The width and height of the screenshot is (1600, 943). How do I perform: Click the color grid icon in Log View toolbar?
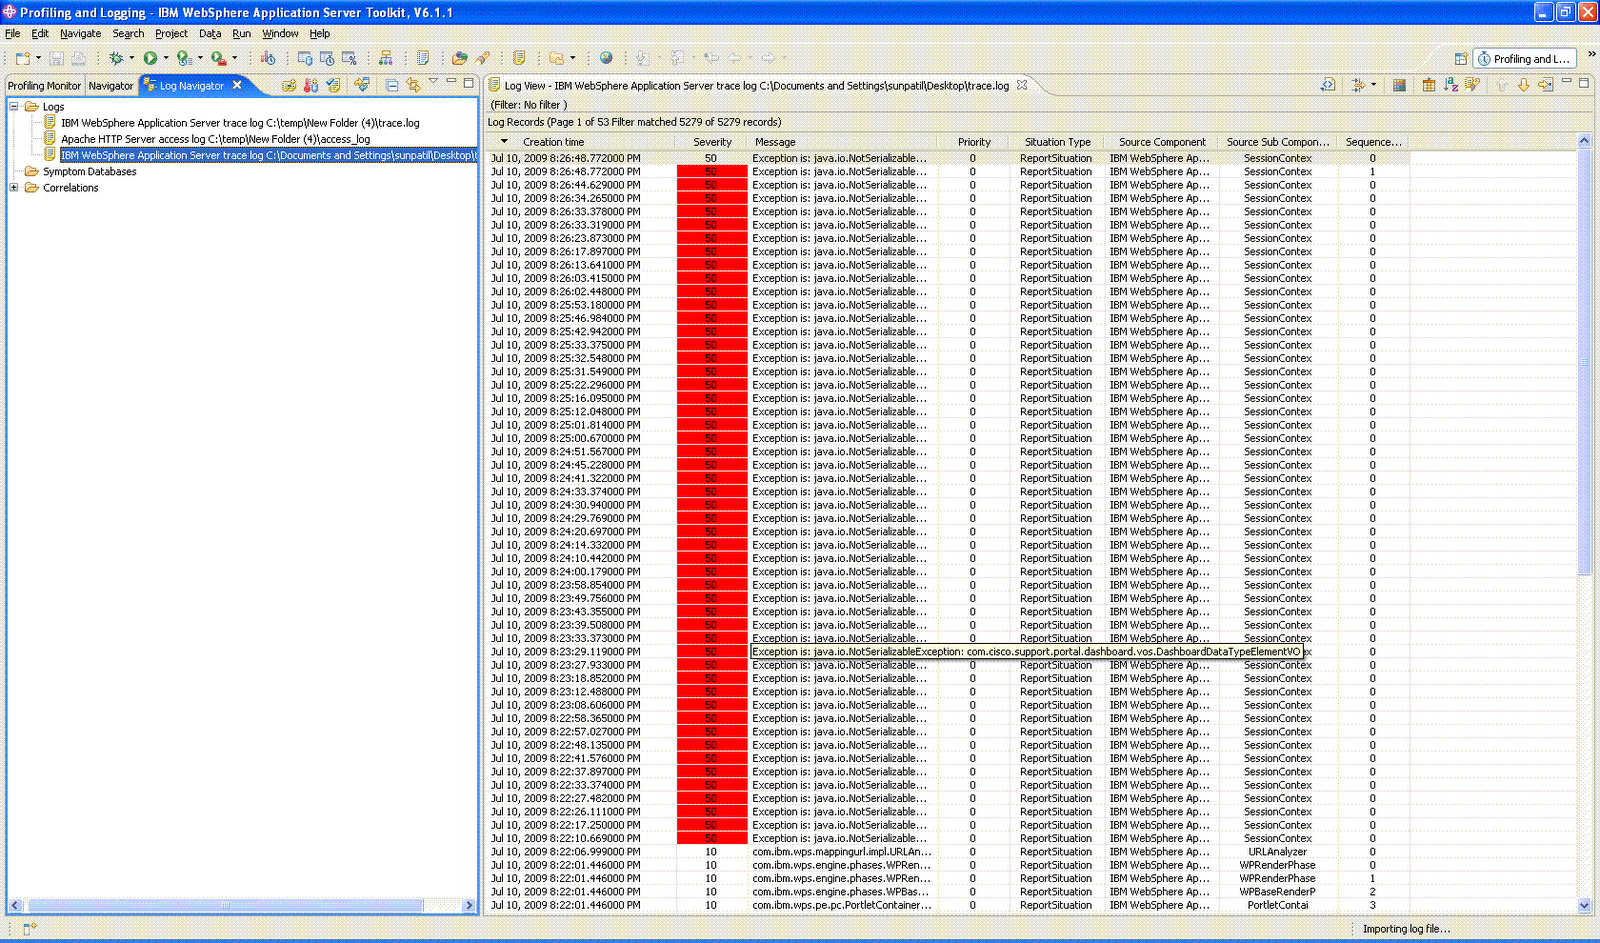pyautogui.click(x=1399, y=85)
